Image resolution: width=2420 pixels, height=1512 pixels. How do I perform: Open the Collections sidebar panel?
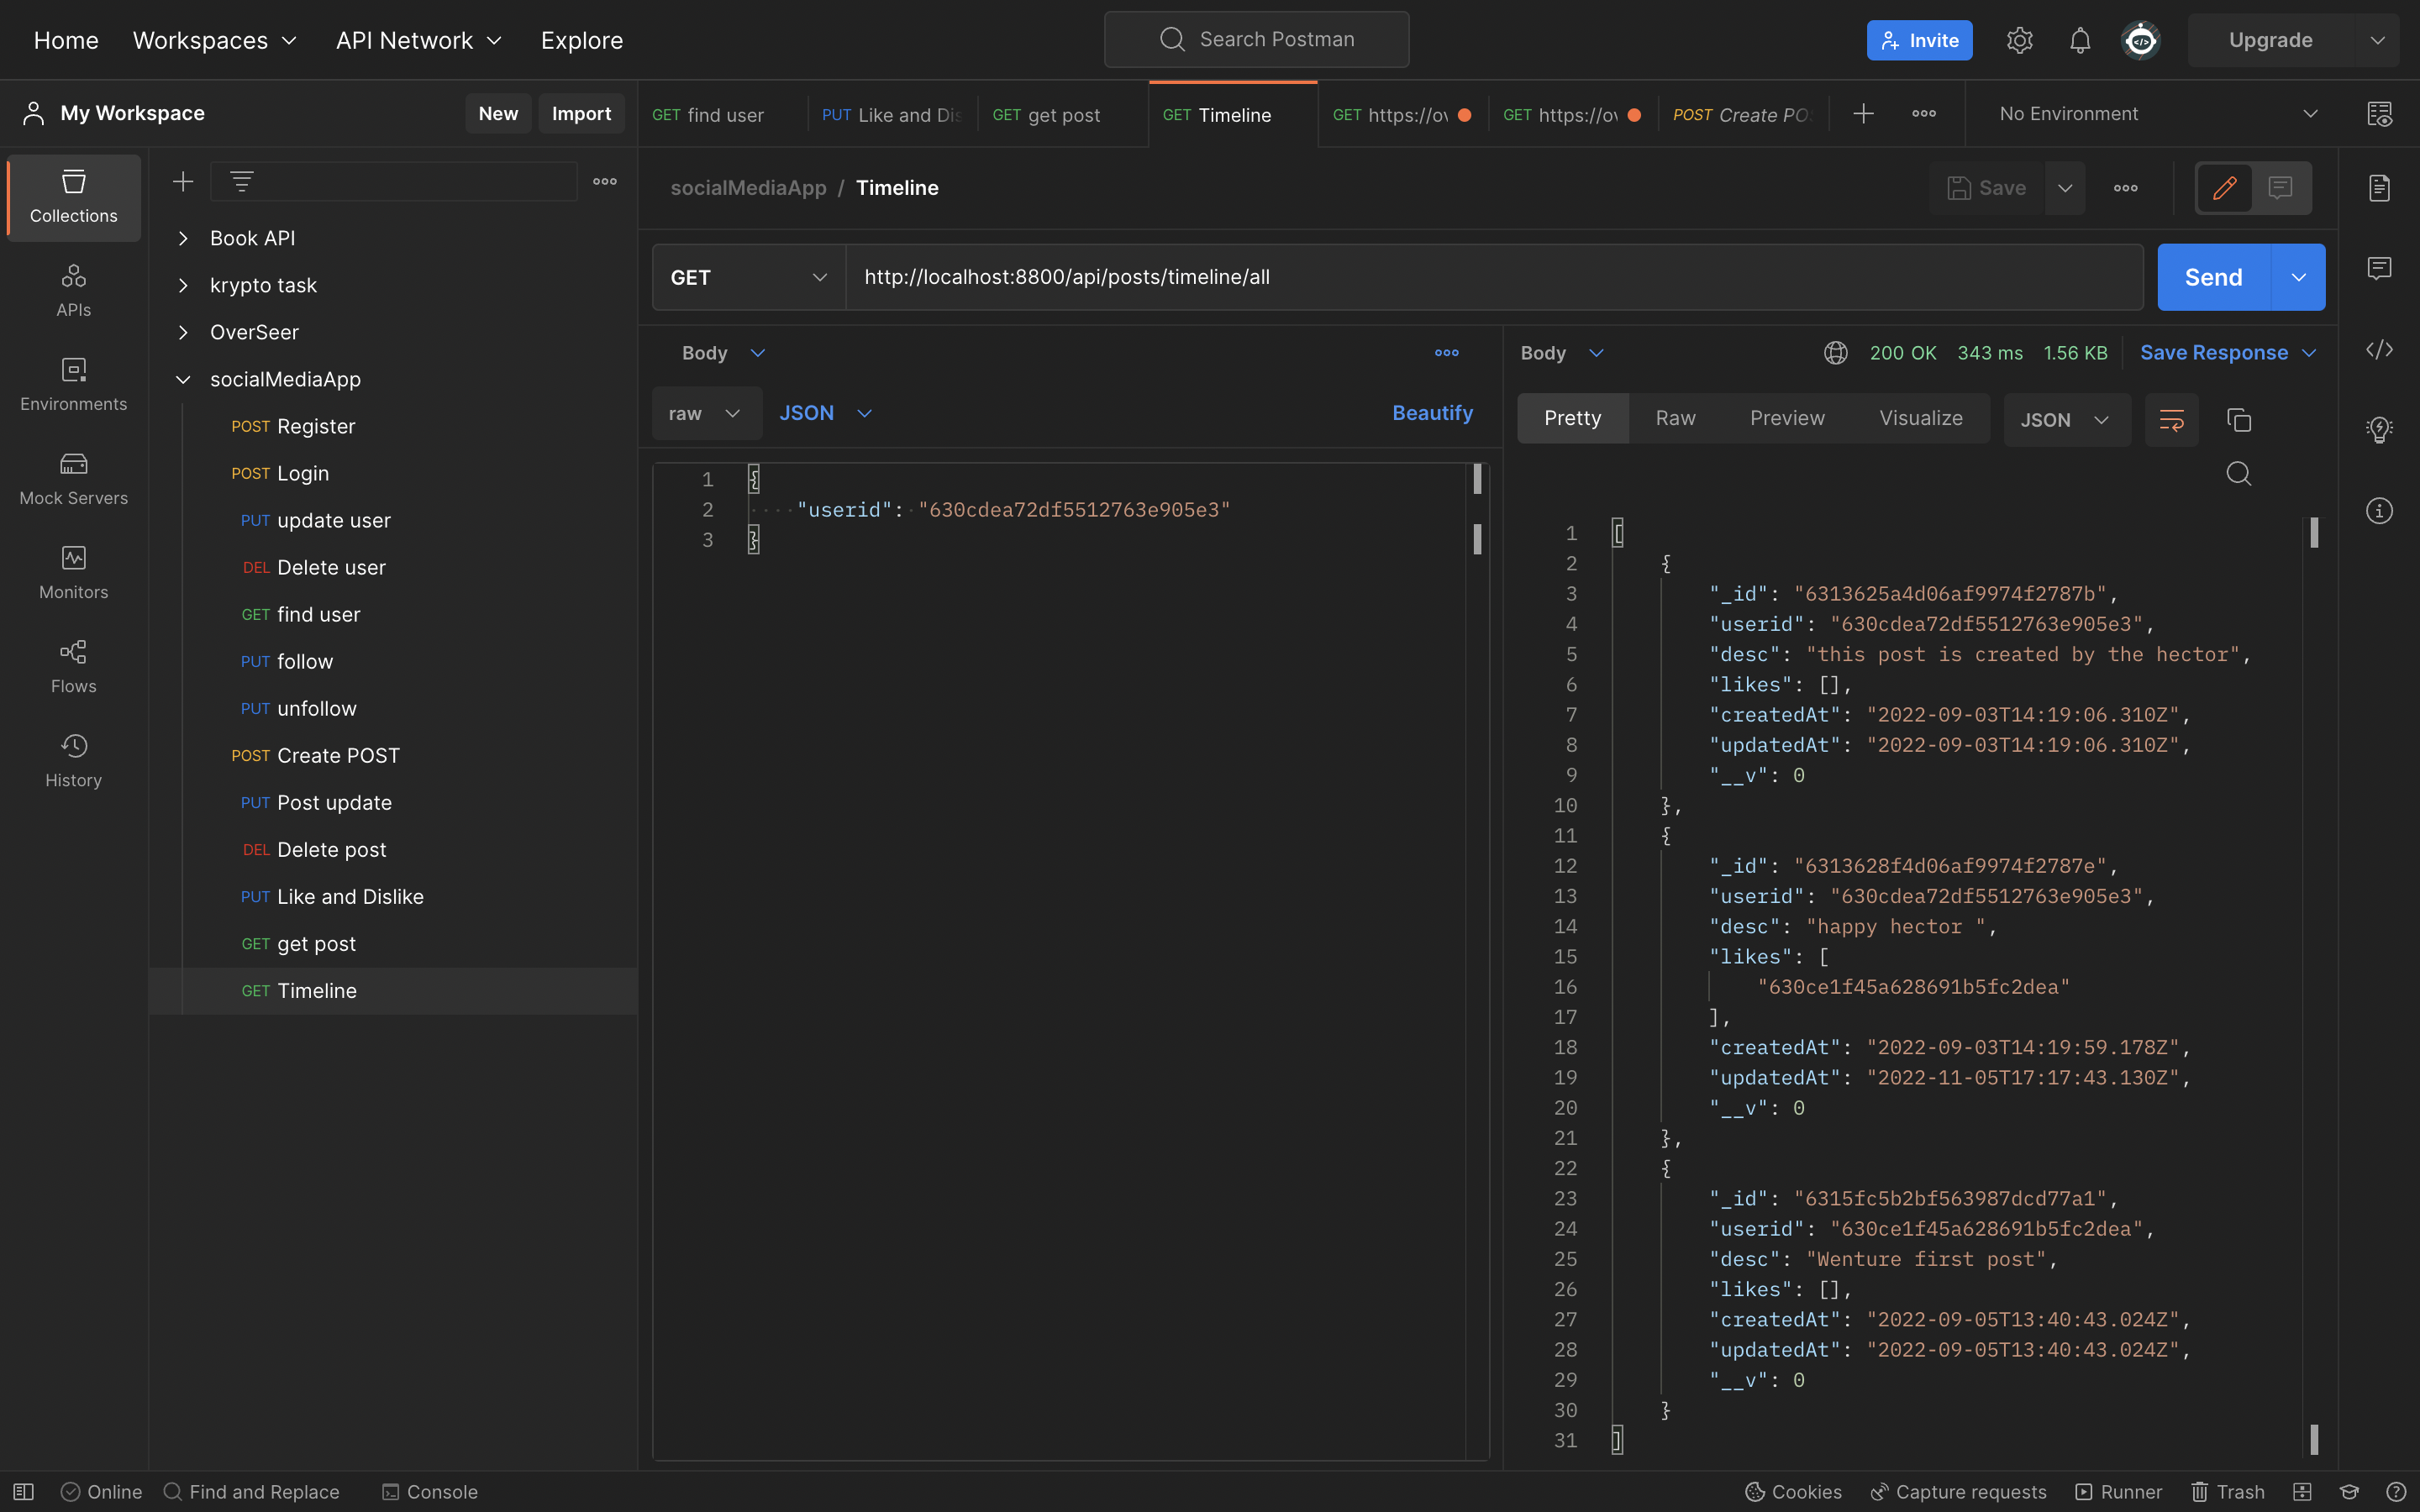[x=73, y=197]
